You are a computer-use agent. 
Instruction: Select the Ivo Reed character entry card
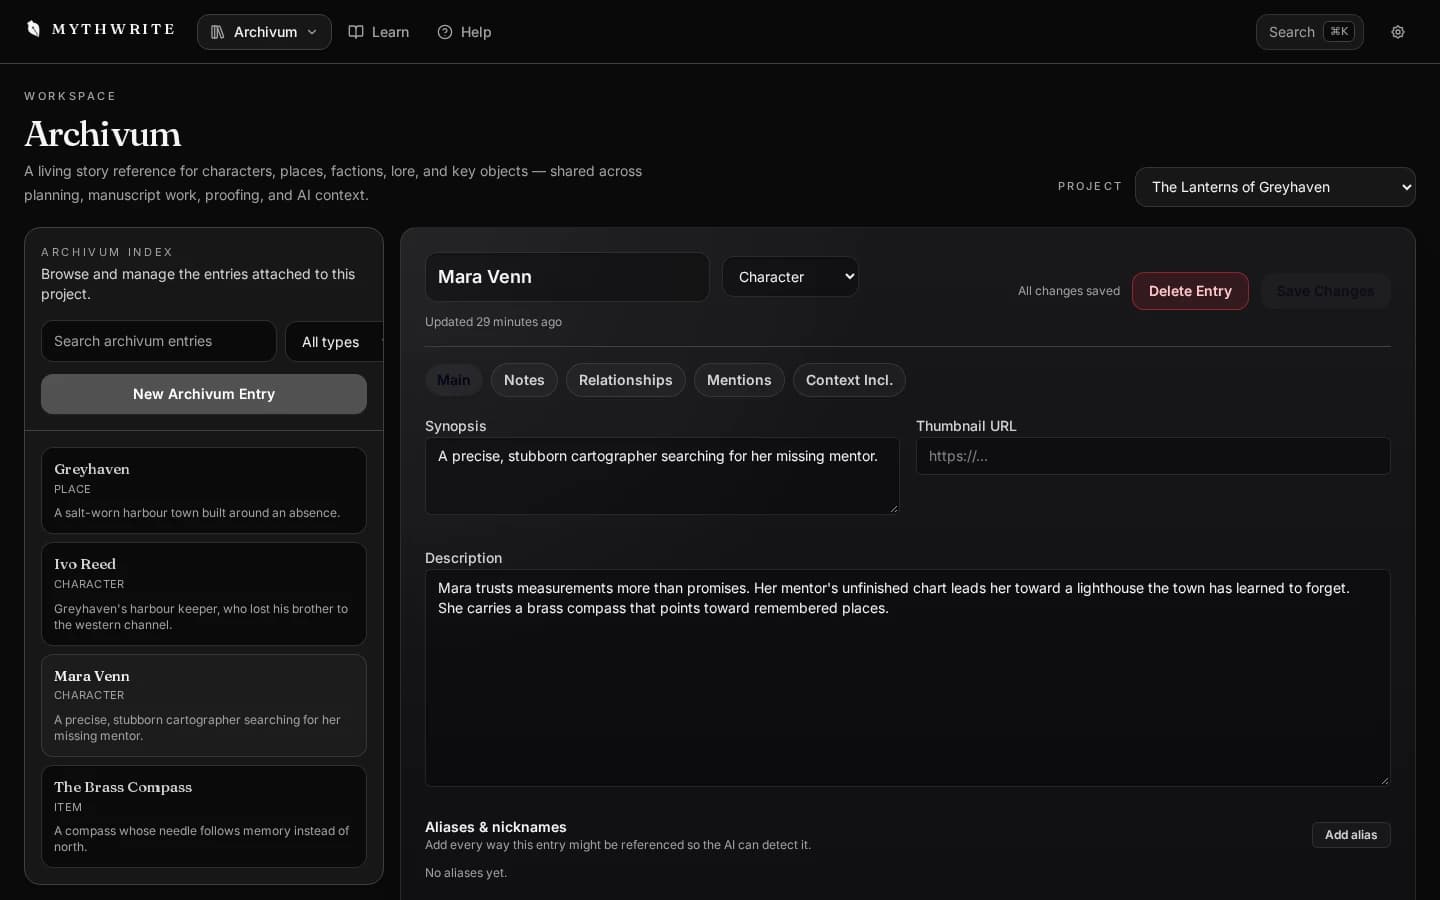[204, 594]
